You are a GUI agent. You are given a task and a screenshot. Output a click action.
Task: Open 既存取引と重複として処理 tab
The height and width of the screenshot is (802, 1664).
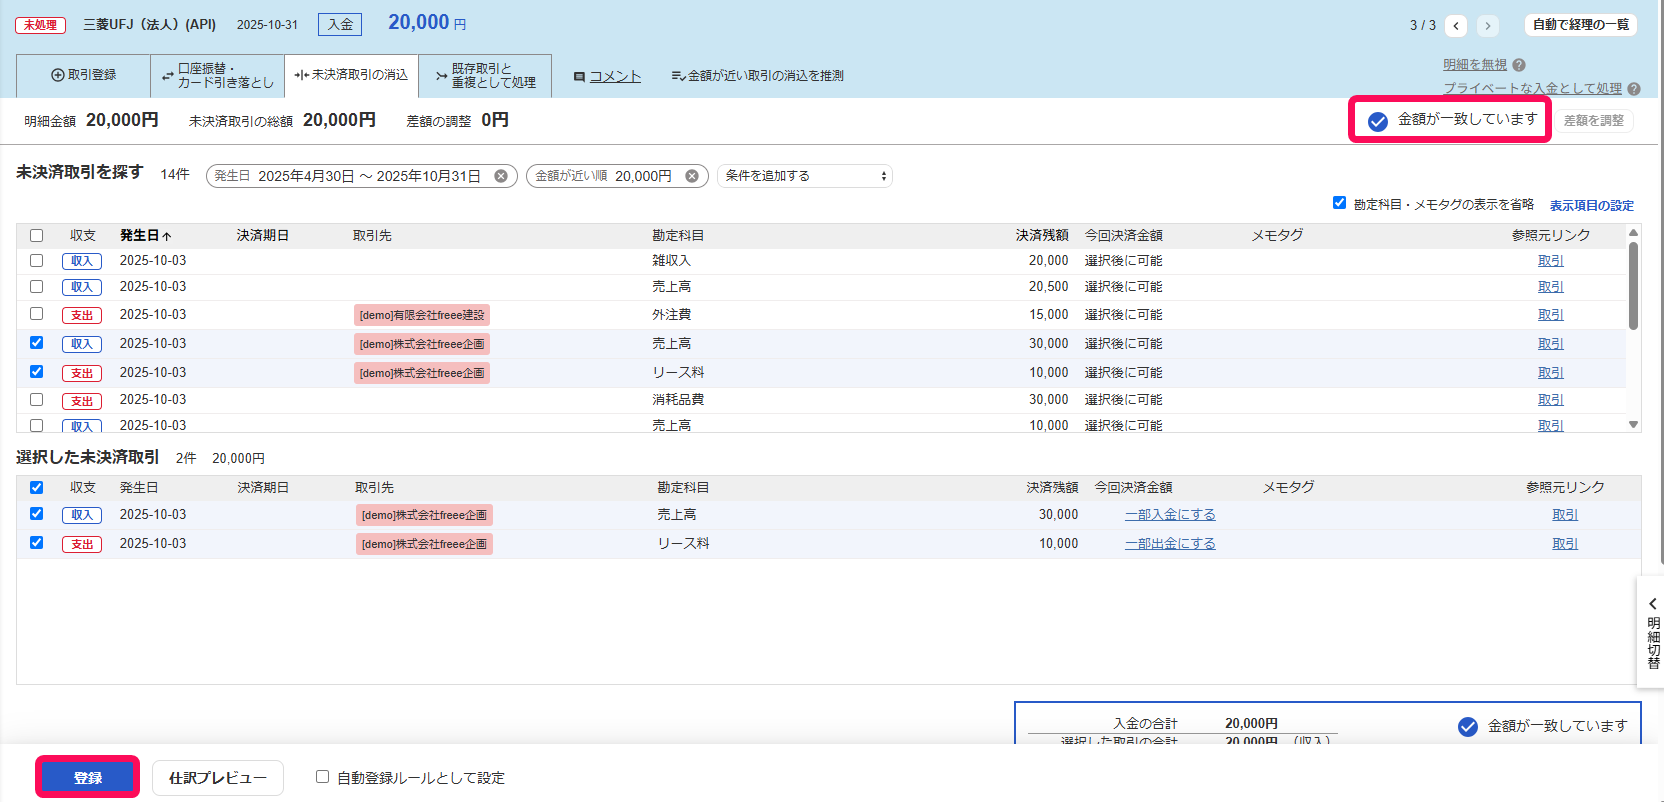point(485,75)
